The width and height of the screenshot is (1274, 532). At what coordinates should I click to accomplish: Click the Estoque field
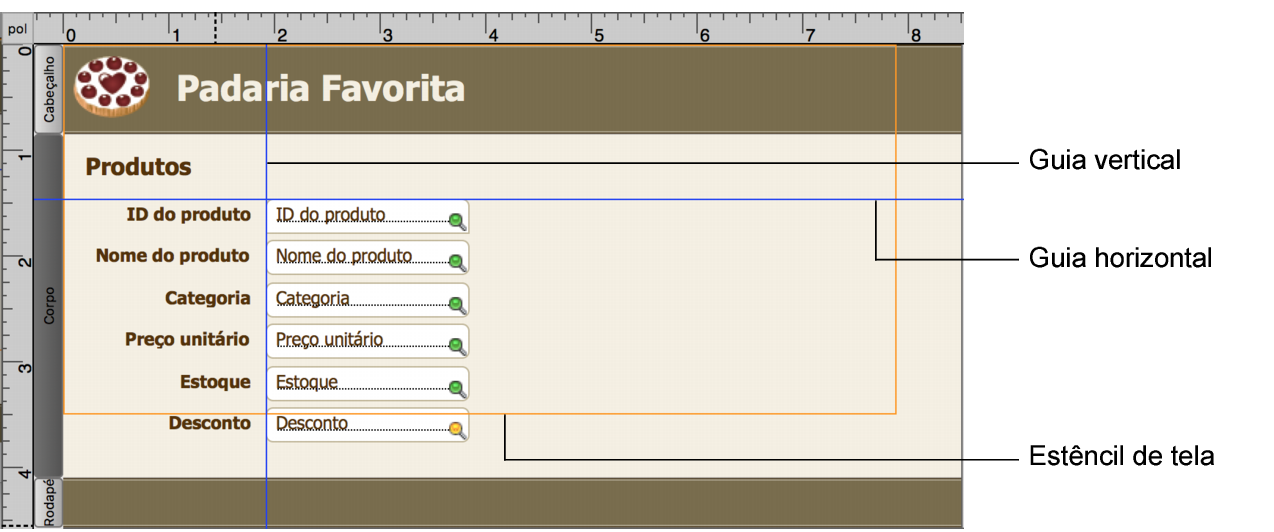pyautogui.click(x=368, y=384)
